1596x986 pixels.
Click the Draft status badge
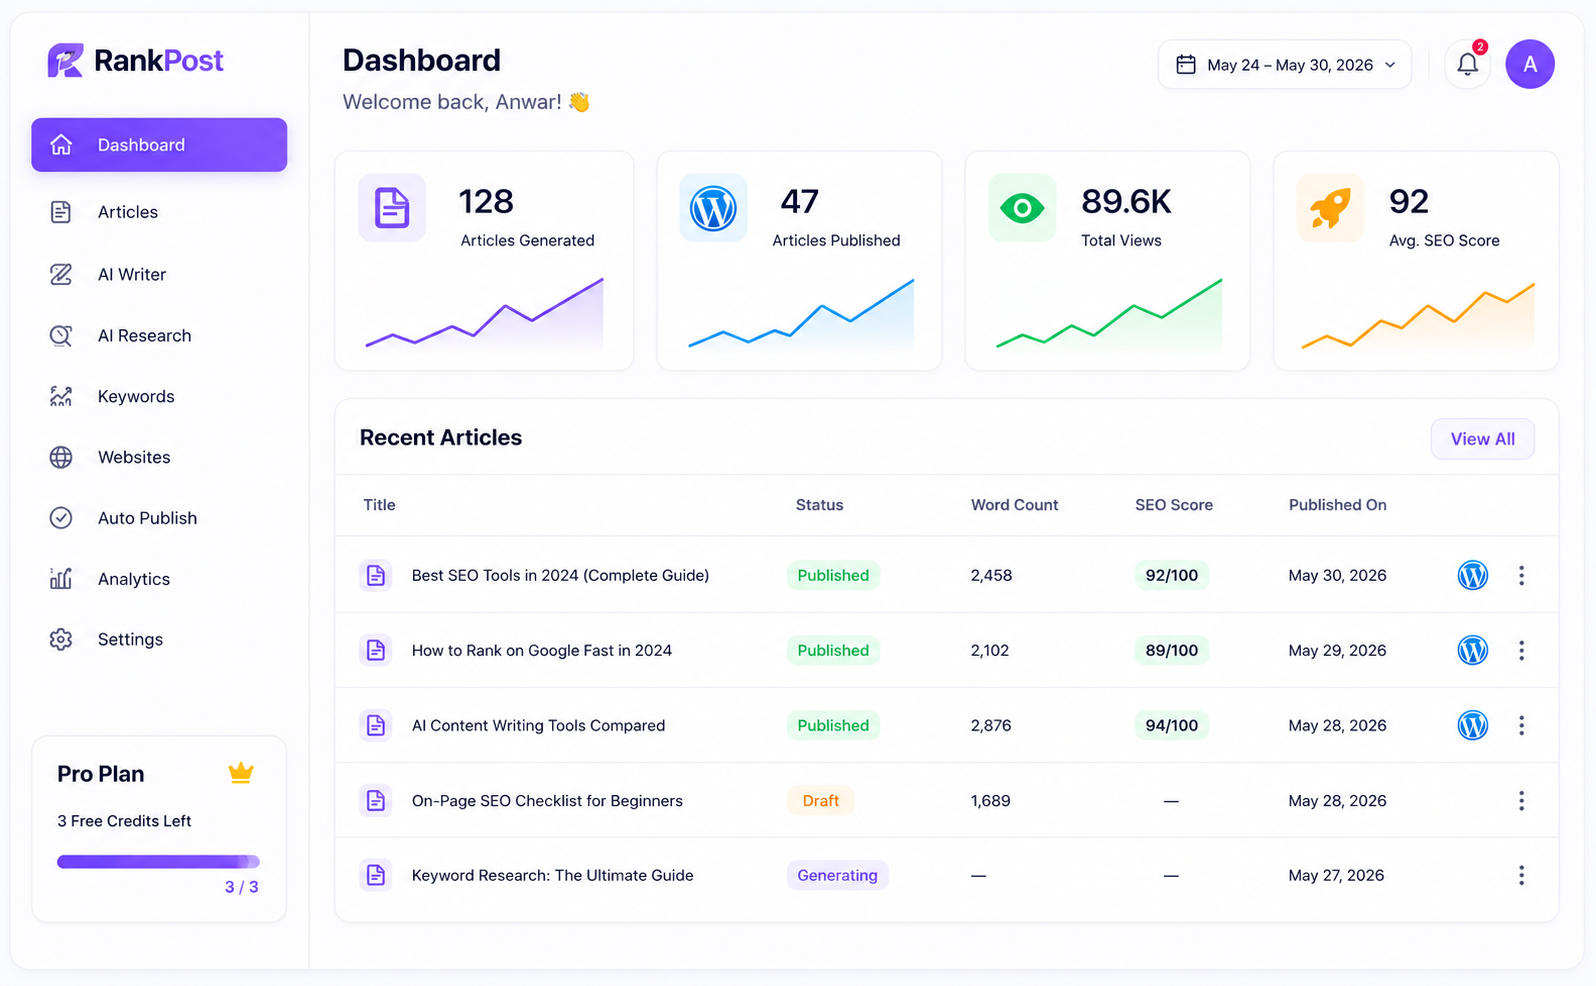coord(820,800)
